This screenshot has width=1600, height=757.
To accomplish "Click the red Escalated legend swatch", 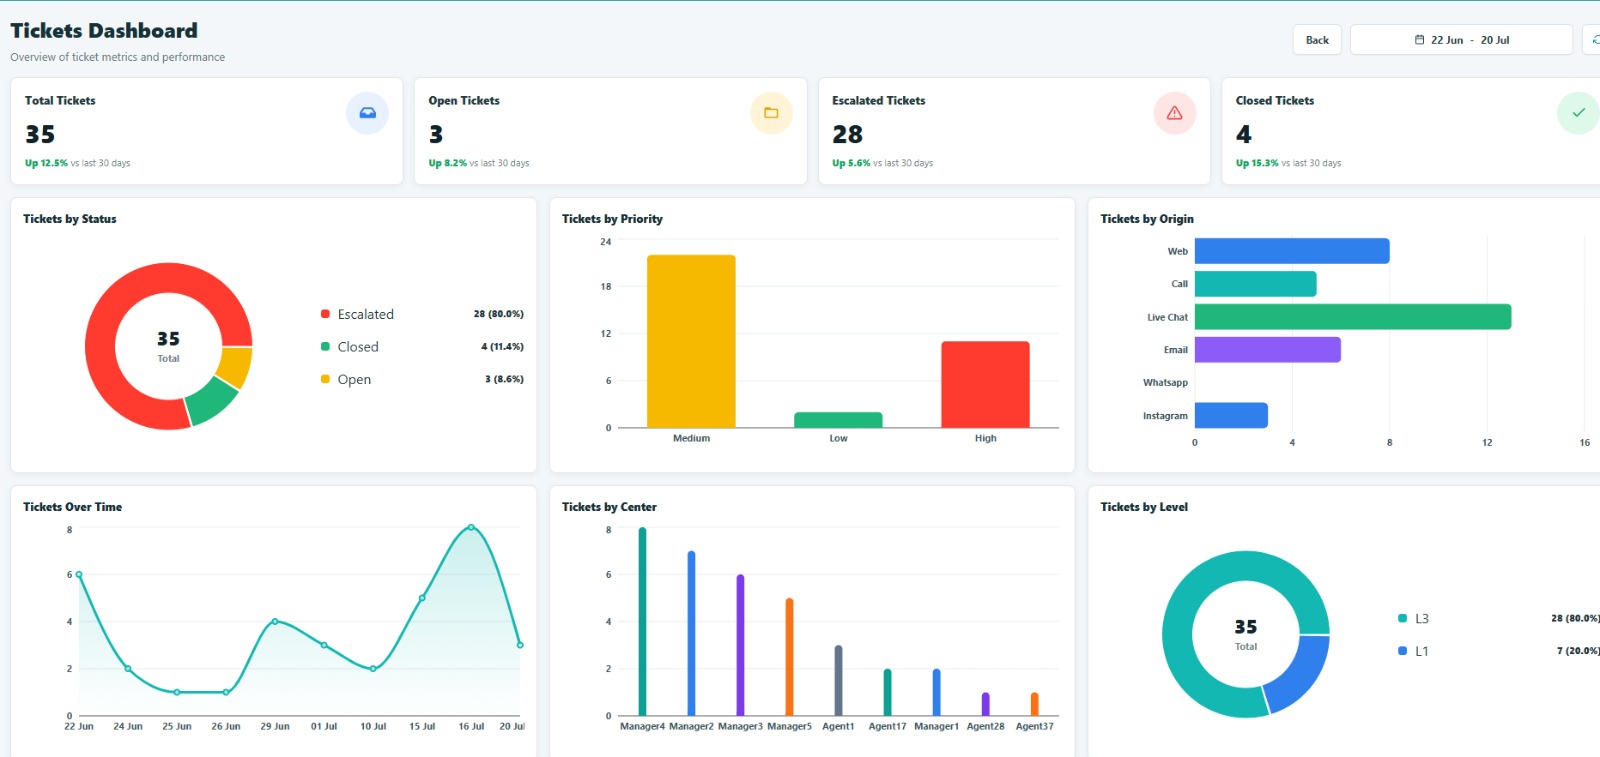I will [325, 314].
